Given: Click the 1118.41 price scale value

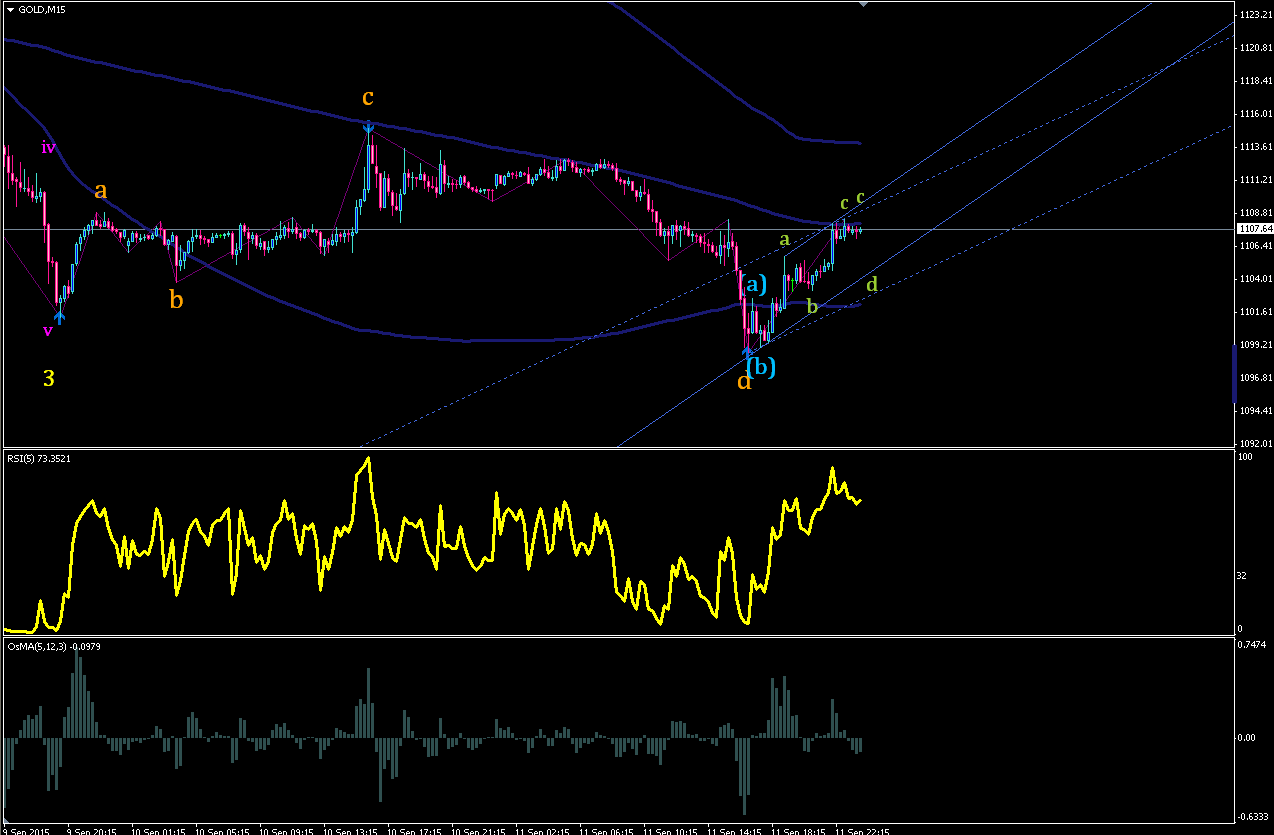Looking at the screenshot, I should tap(1255, 81).
